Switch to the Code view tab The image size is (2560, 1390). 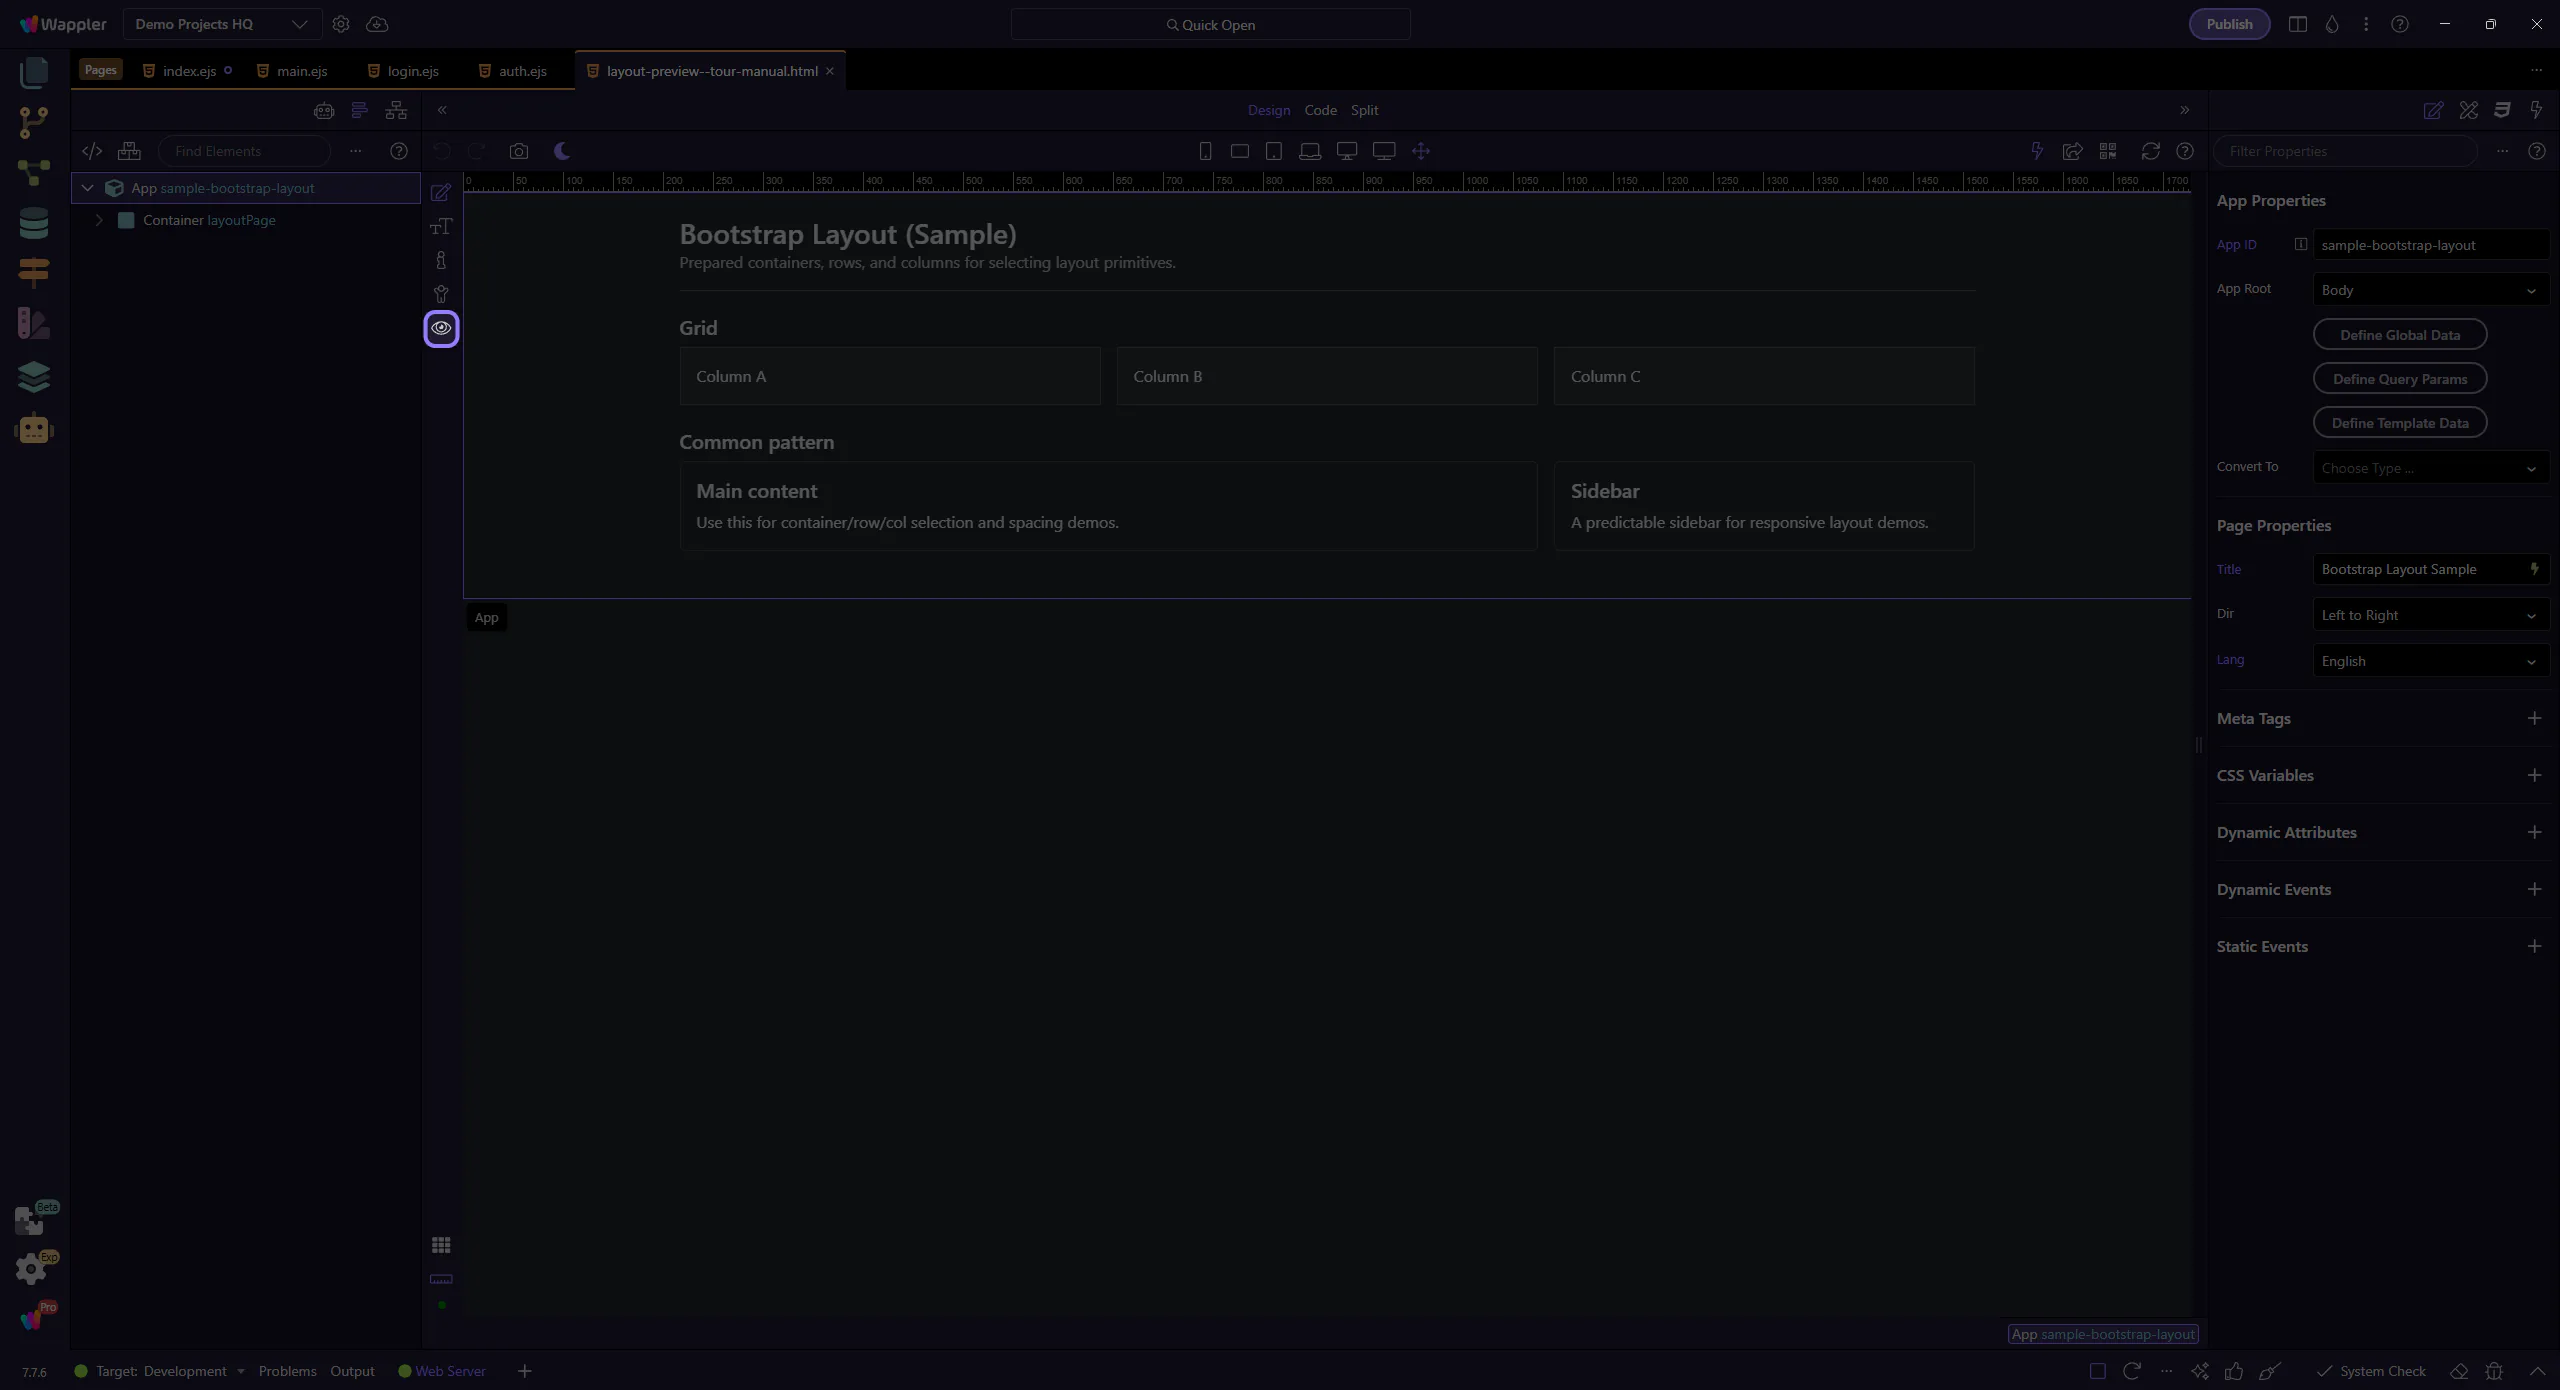(x=1320, y=110)
